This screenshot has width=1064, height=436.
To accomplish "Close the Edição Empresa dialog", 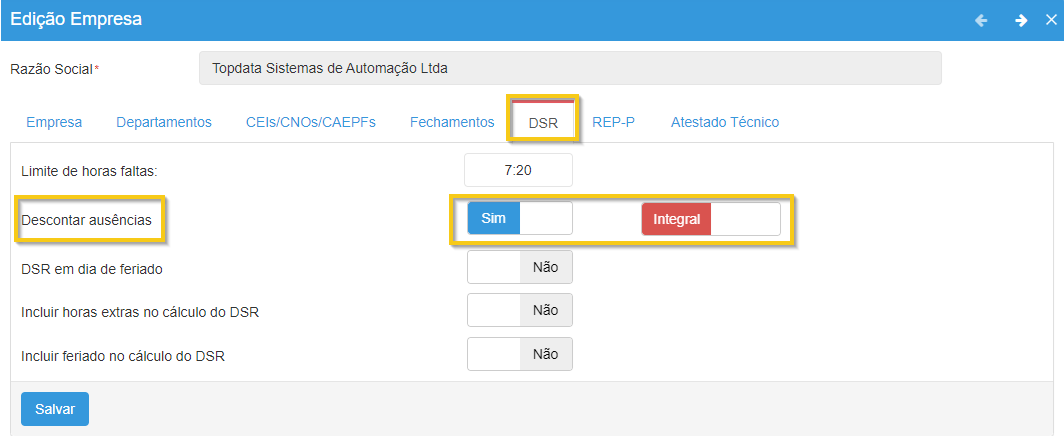I will 1051,20.
